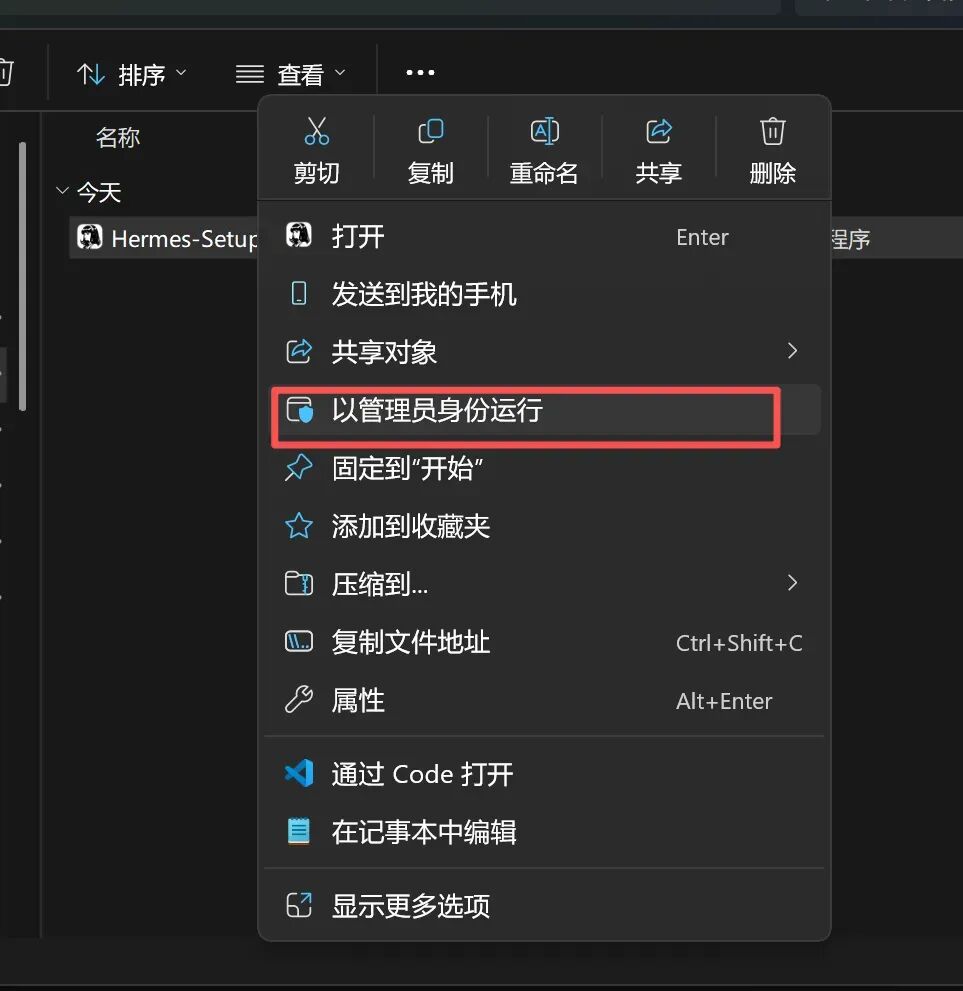Screen dimensions: 963x991
Task: Collapse the 今天 group chevron
Action: pos(62,190)
